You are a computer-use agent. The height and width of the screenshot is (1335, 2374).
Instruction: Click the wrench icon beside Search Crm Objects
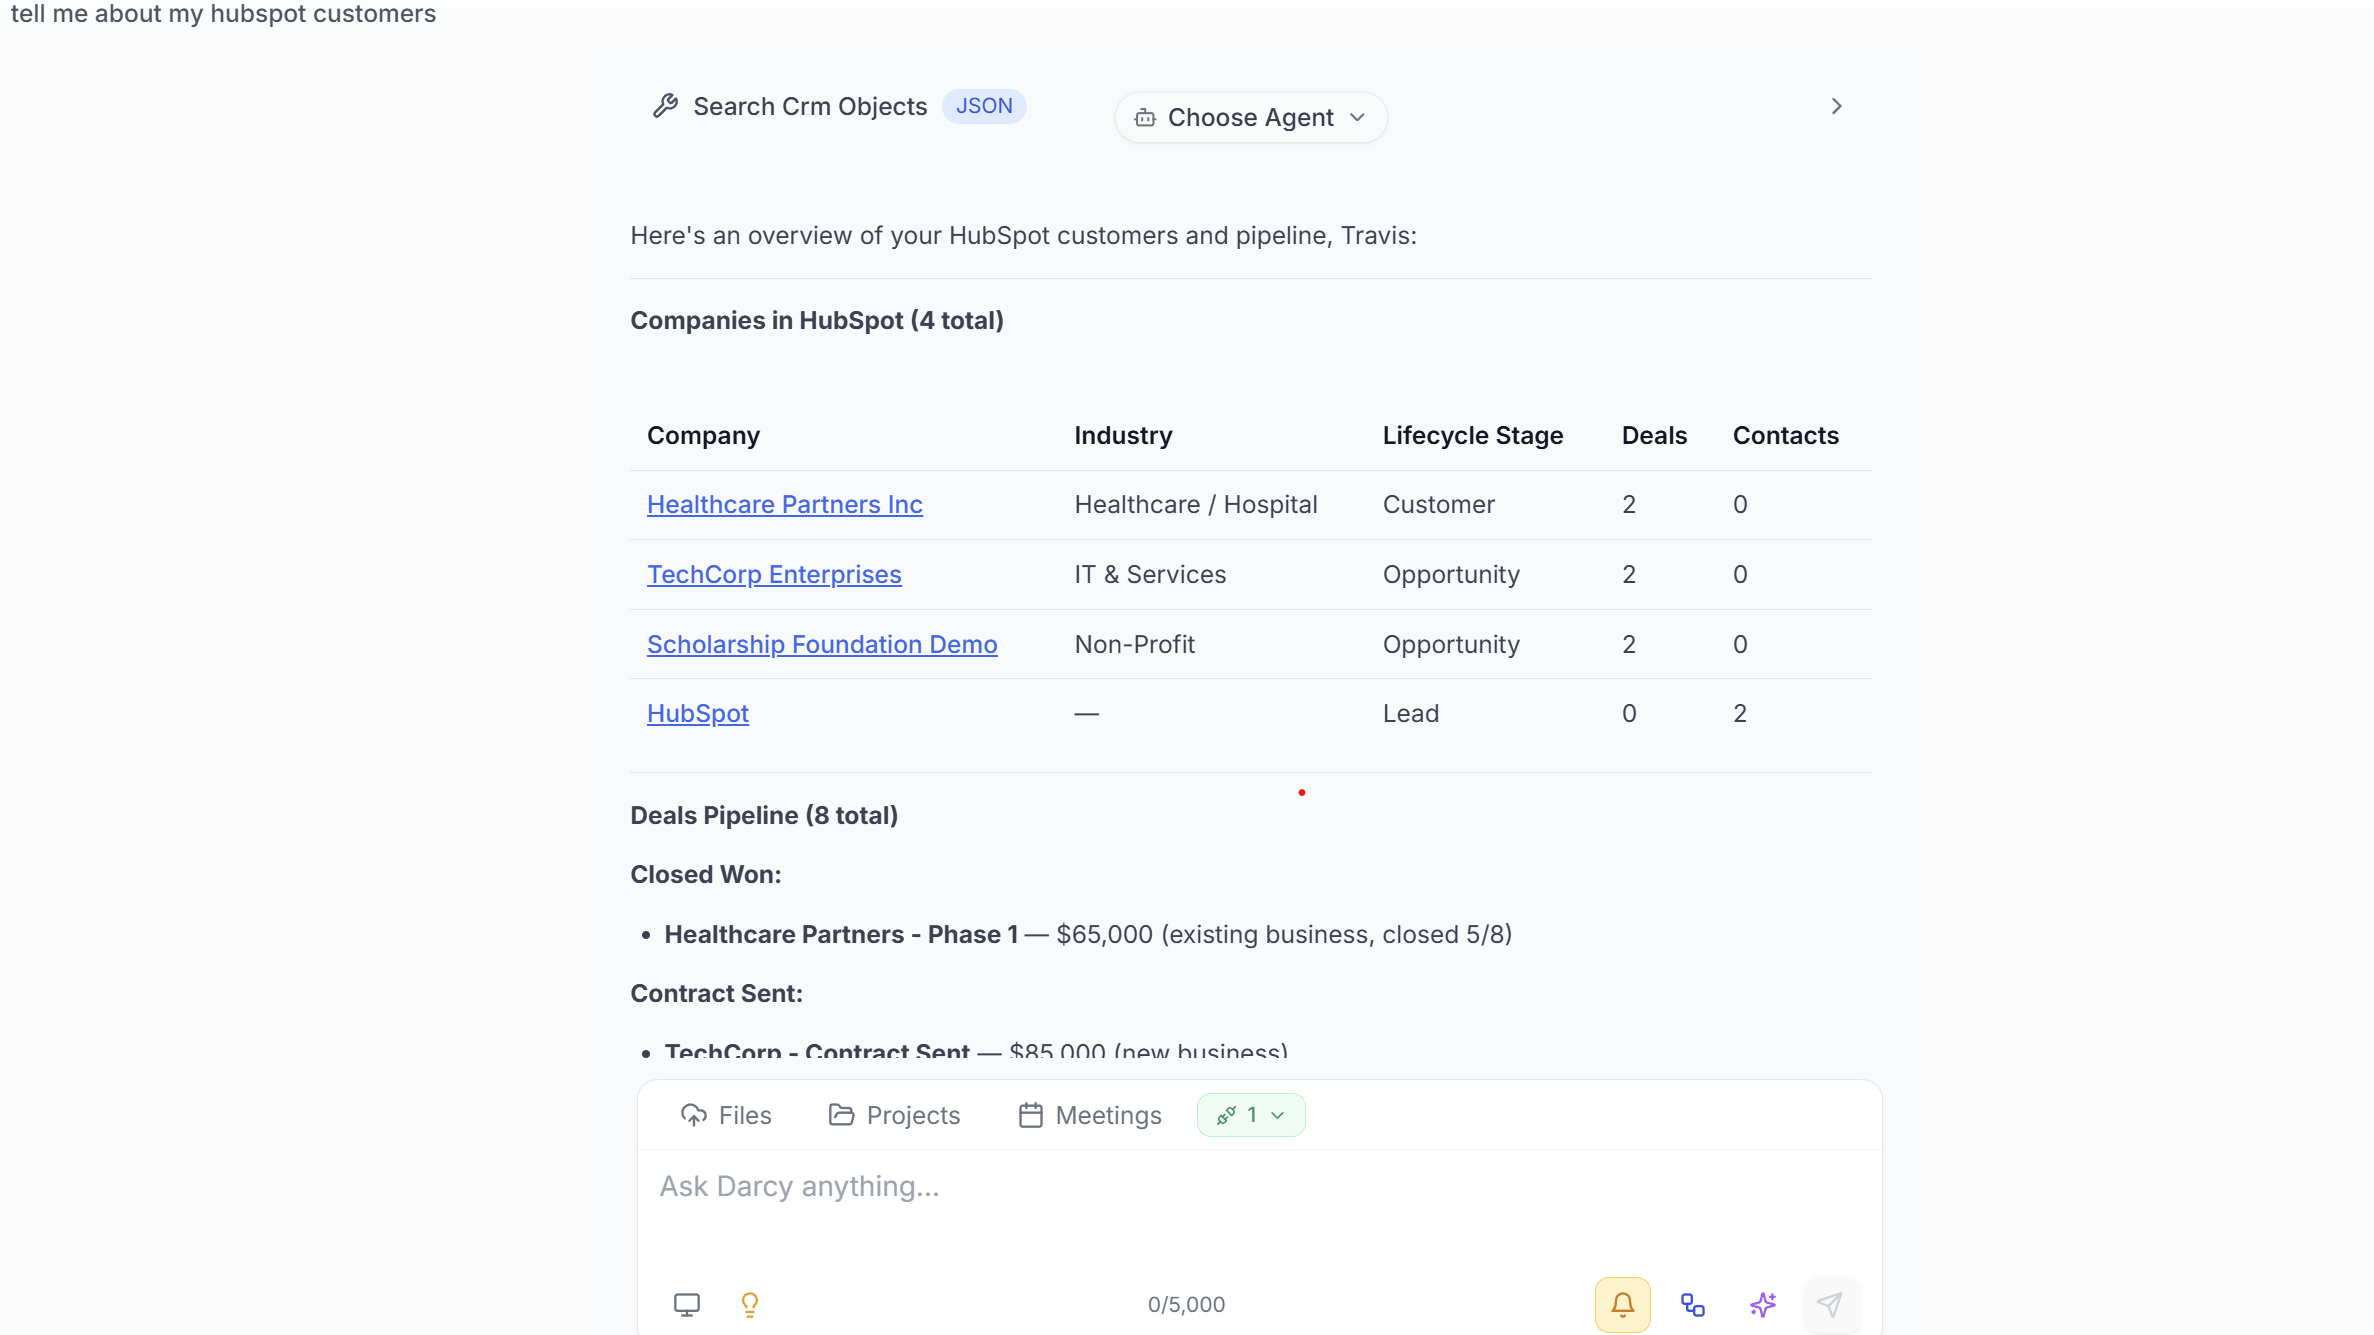(x=665, y=106)
